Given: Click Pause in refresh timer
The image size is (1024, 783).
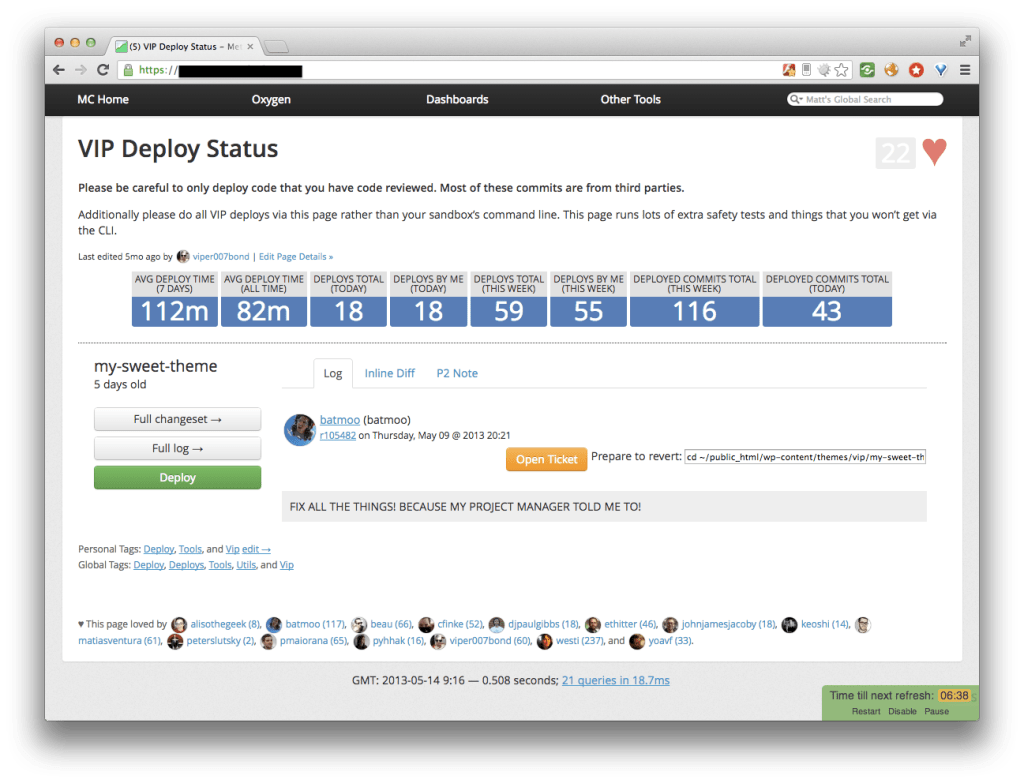Looking at the screenshot, I should pyautogui.click(x=936, y=712).
